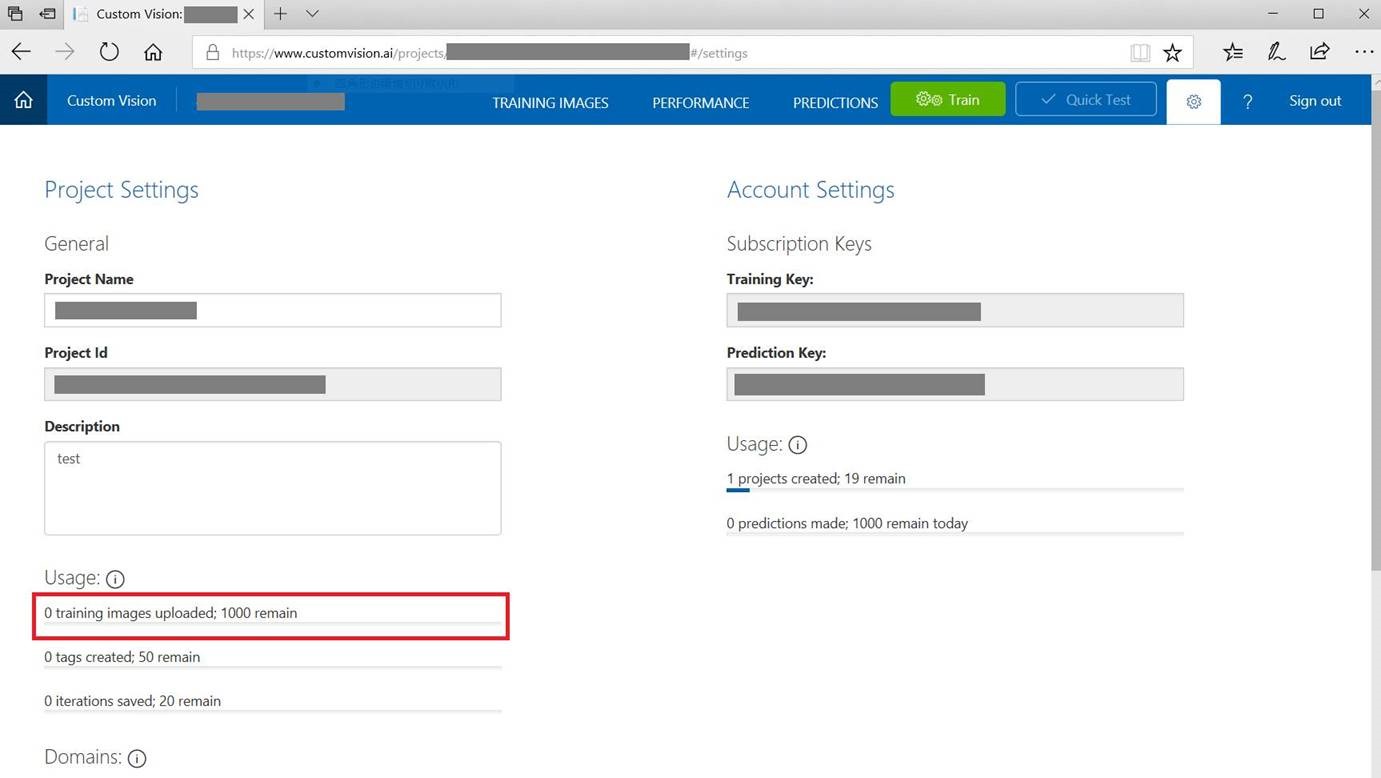Click the projects created progress bar
This screenshot has width=1381, height=778.
click(x=955, y=490)
